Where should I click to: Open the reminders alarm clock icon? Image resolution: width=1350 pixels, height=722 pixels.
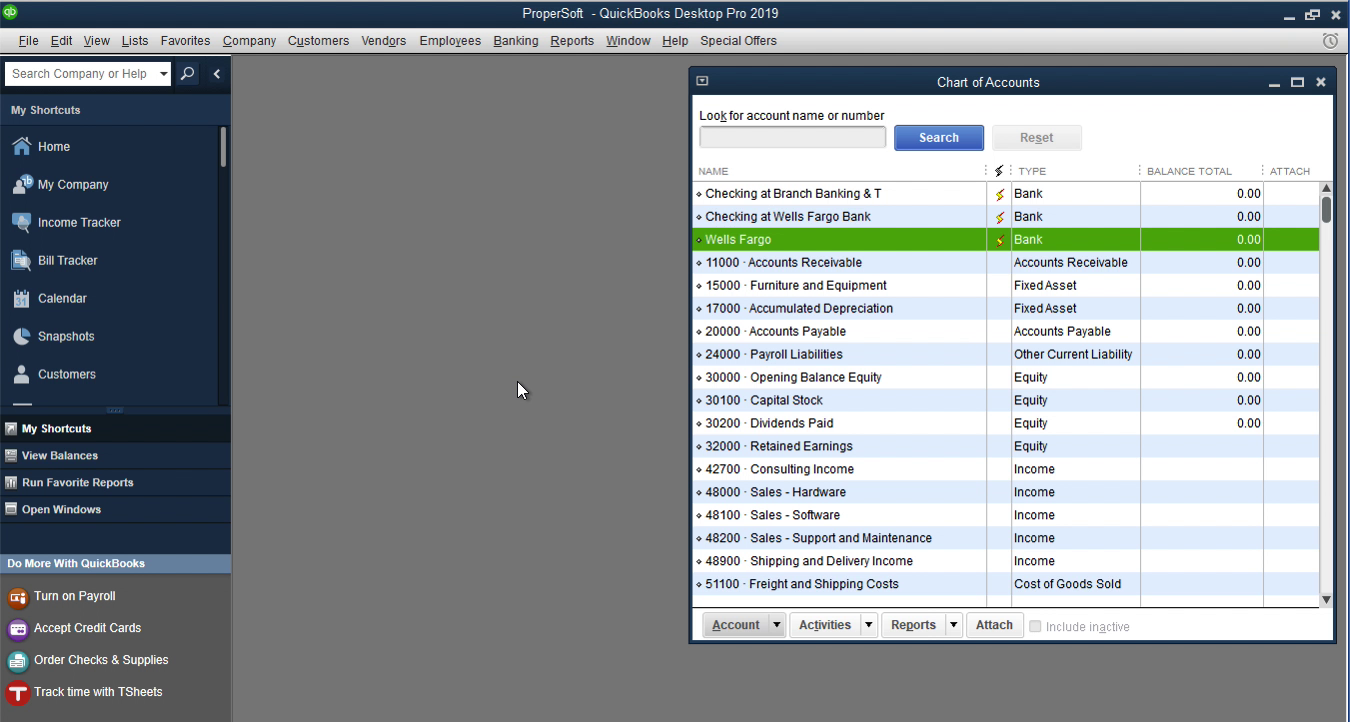coord(1330,41)
